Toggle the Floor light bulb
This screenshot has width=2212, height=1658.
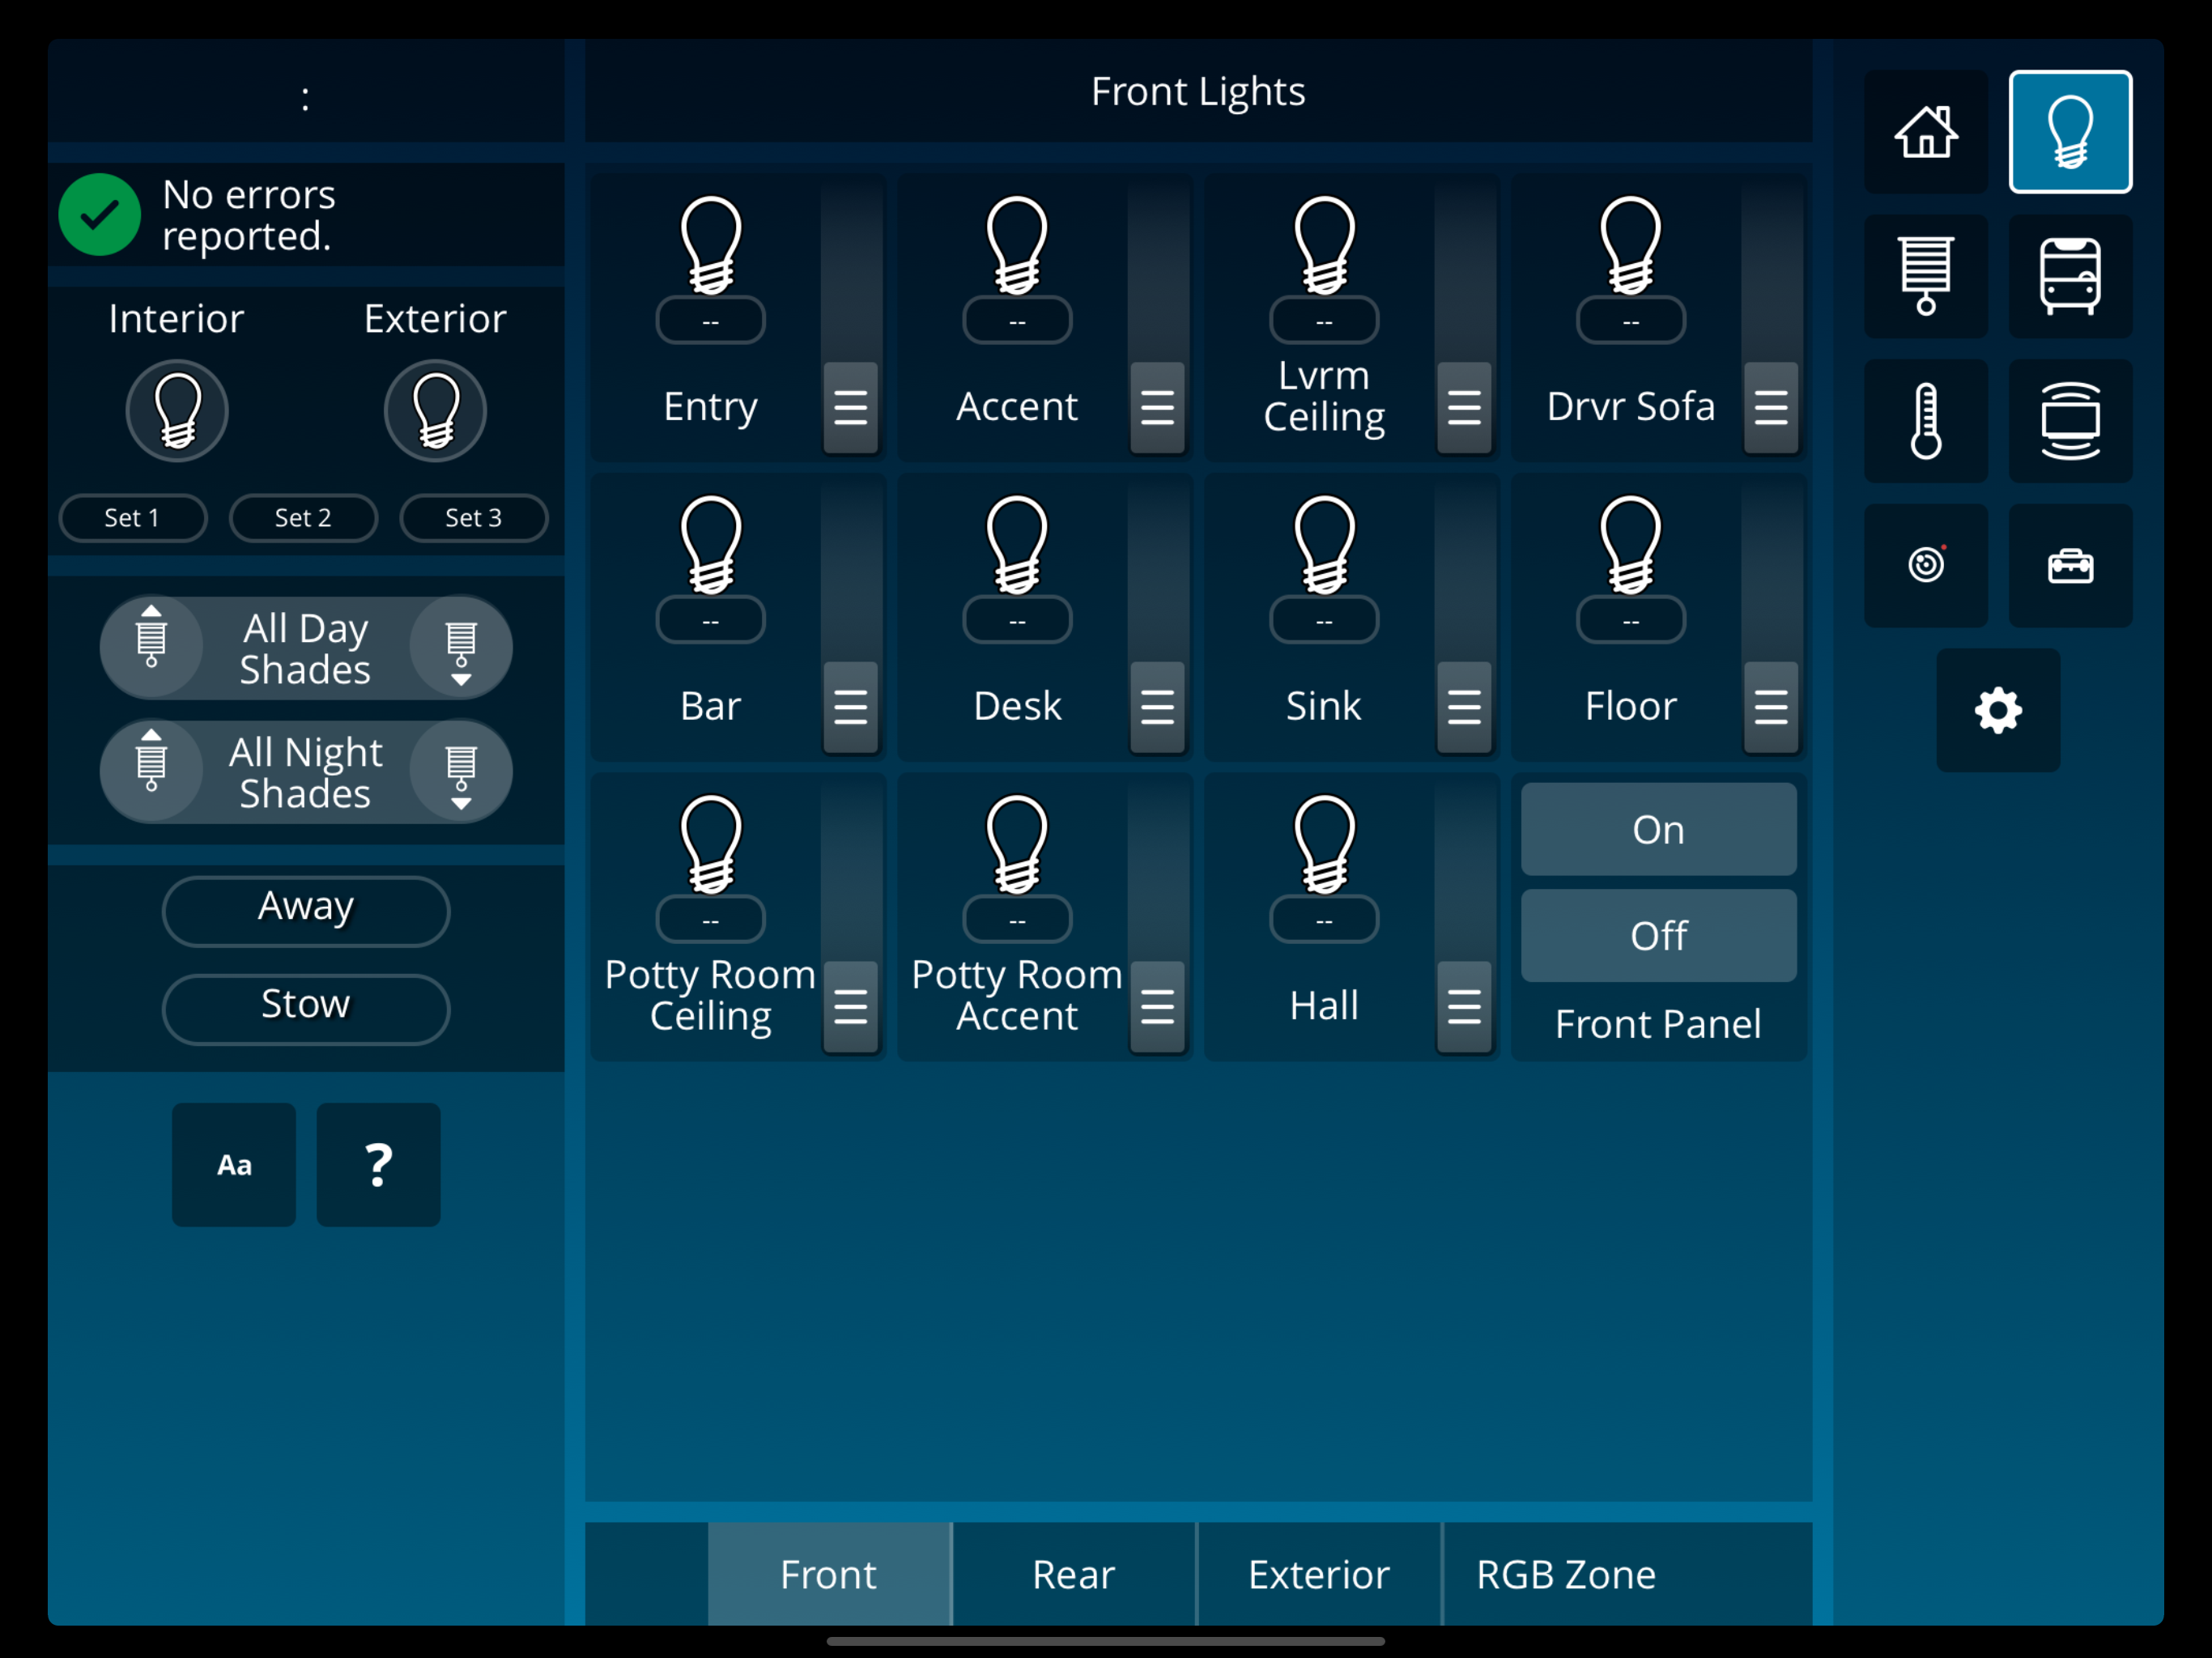coord(1631,545)
